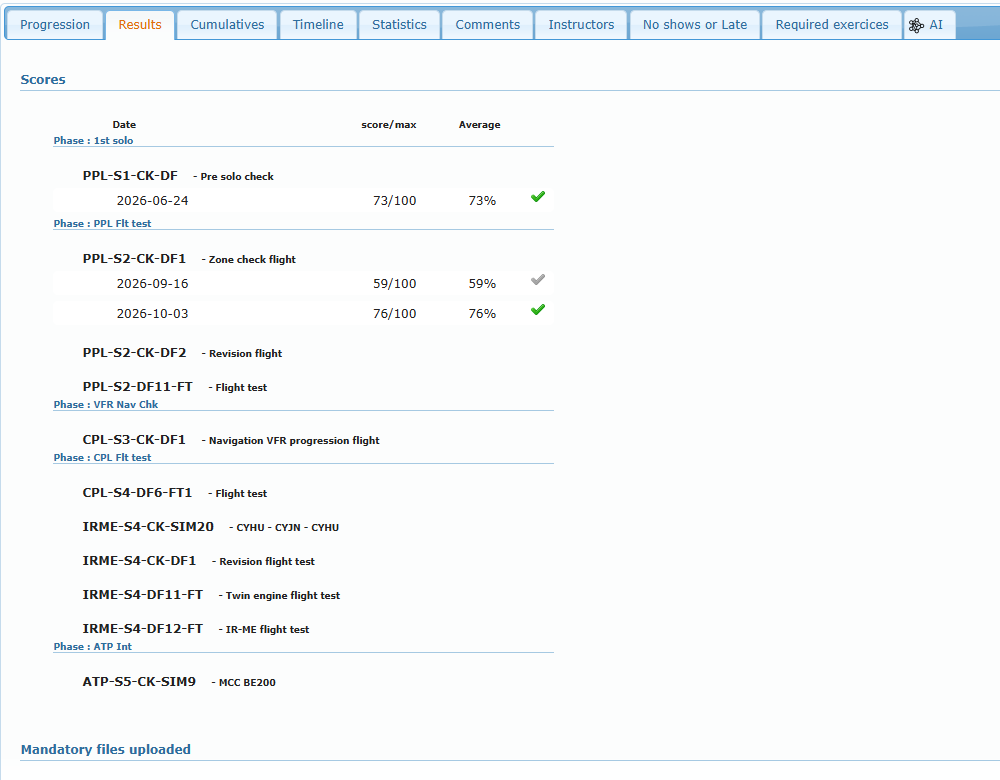This screenshot has height=780, width=1000.
Task: Click IRME-S4-DF12-FT exercise code
Action: pyautogui.click(x=142, y=628)
